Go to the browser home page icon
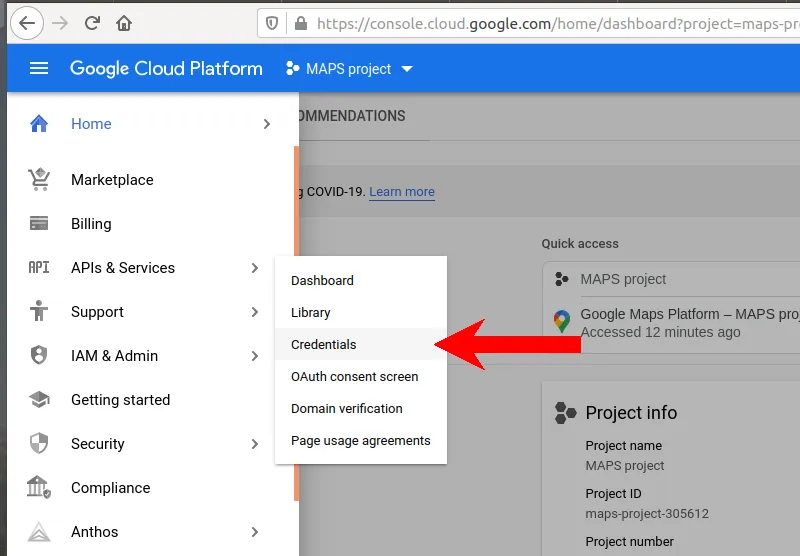The width and height of the screenshot is (800, 556). pyautogui.click(x=124, y=23)
